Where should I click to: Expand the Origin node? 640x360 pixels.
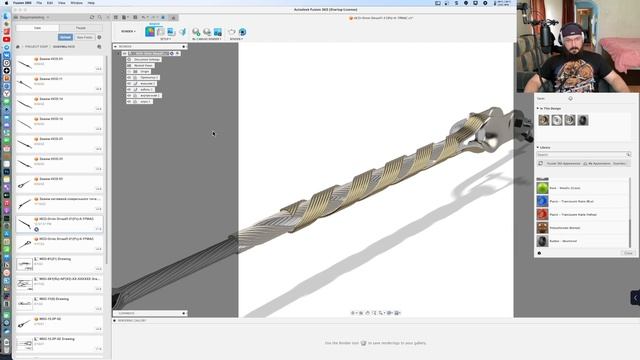124,71
